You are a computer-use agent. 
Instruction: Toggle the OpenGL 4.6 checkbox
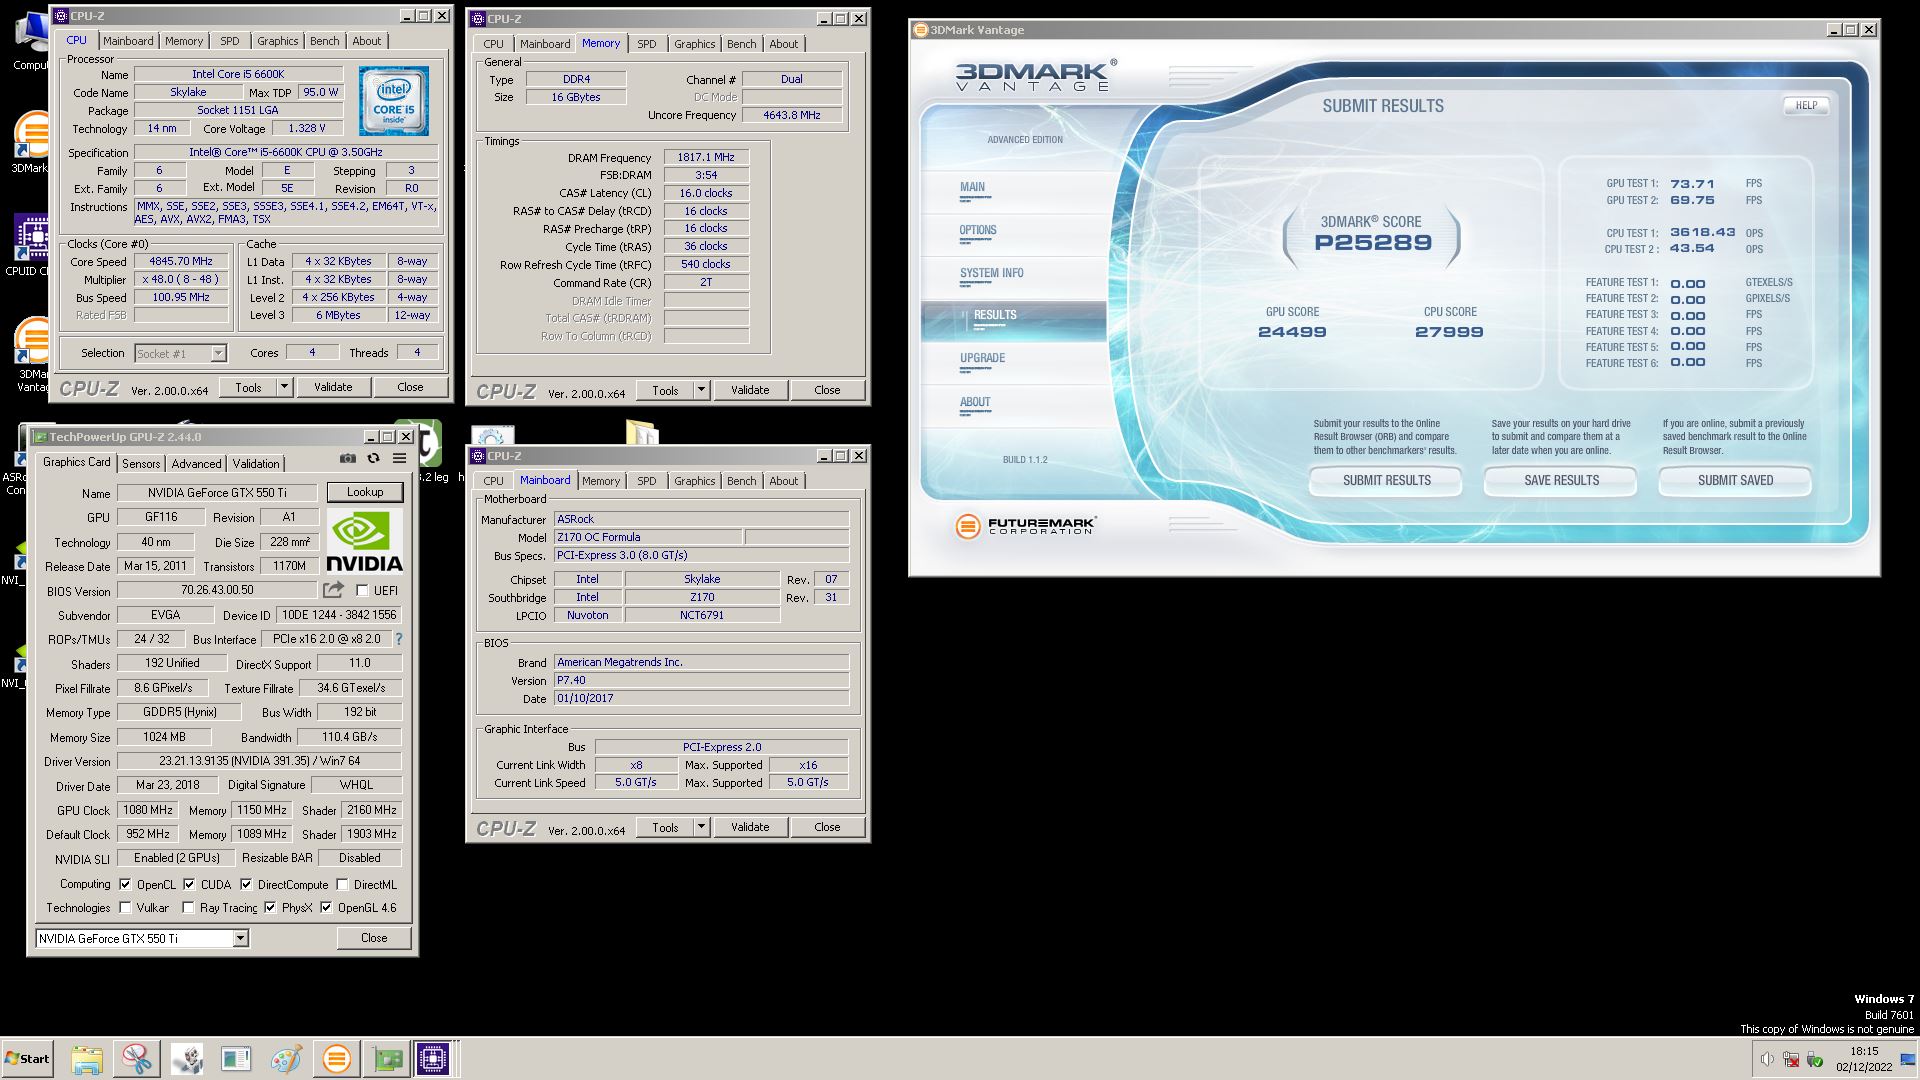point(326,908)
